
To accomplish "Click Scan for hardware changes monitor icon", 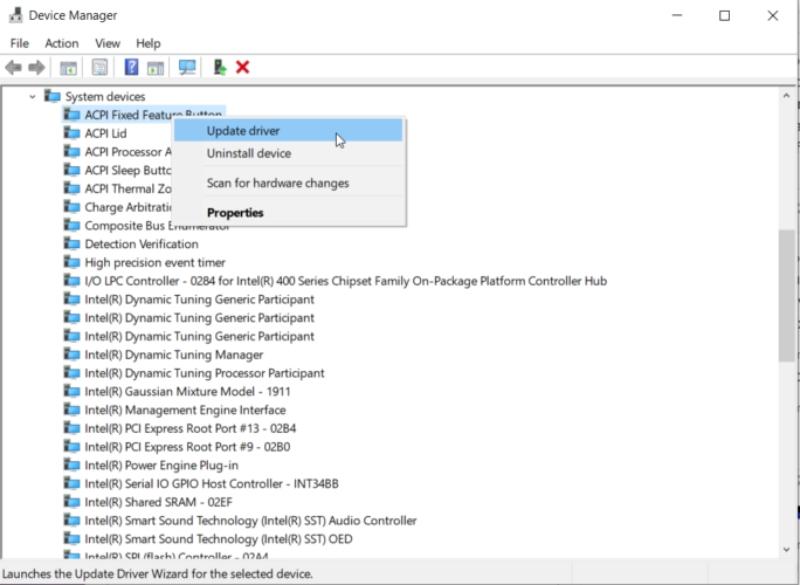I will click(187, 67).
